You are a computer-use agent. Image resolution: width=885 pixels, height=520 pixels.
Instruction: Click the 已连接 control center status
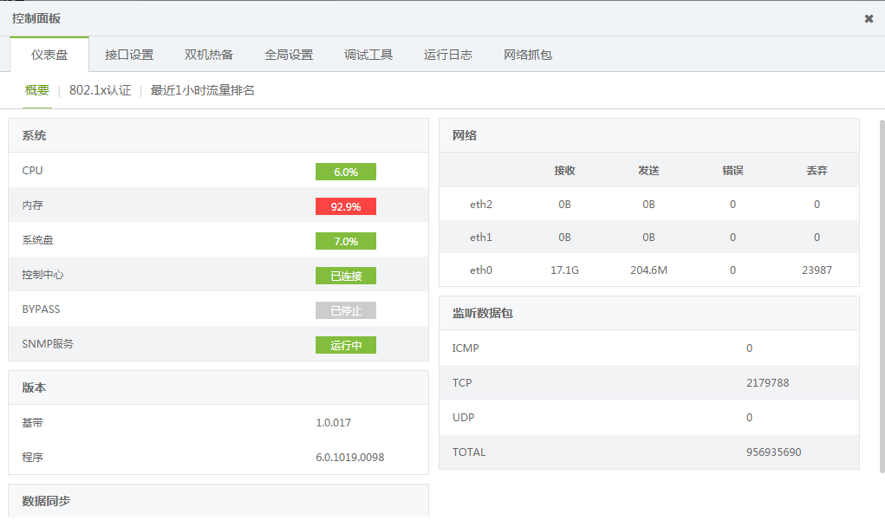345,276
